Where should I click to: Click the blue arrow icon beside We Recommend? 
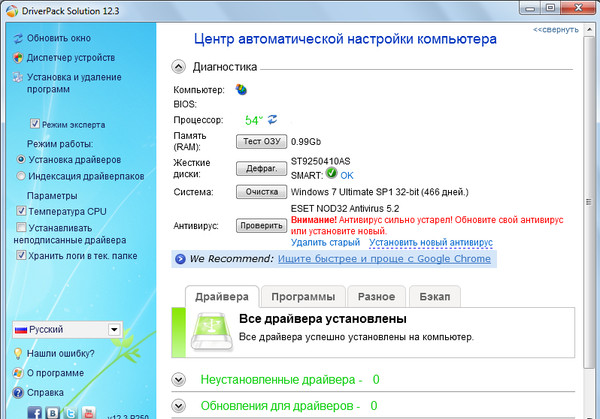pyautogui.click(x=180, y=259)
